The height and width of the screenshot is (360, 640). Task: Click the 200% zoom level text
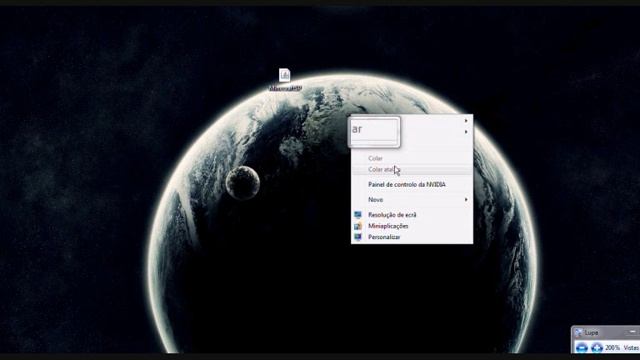pos(612,348)
